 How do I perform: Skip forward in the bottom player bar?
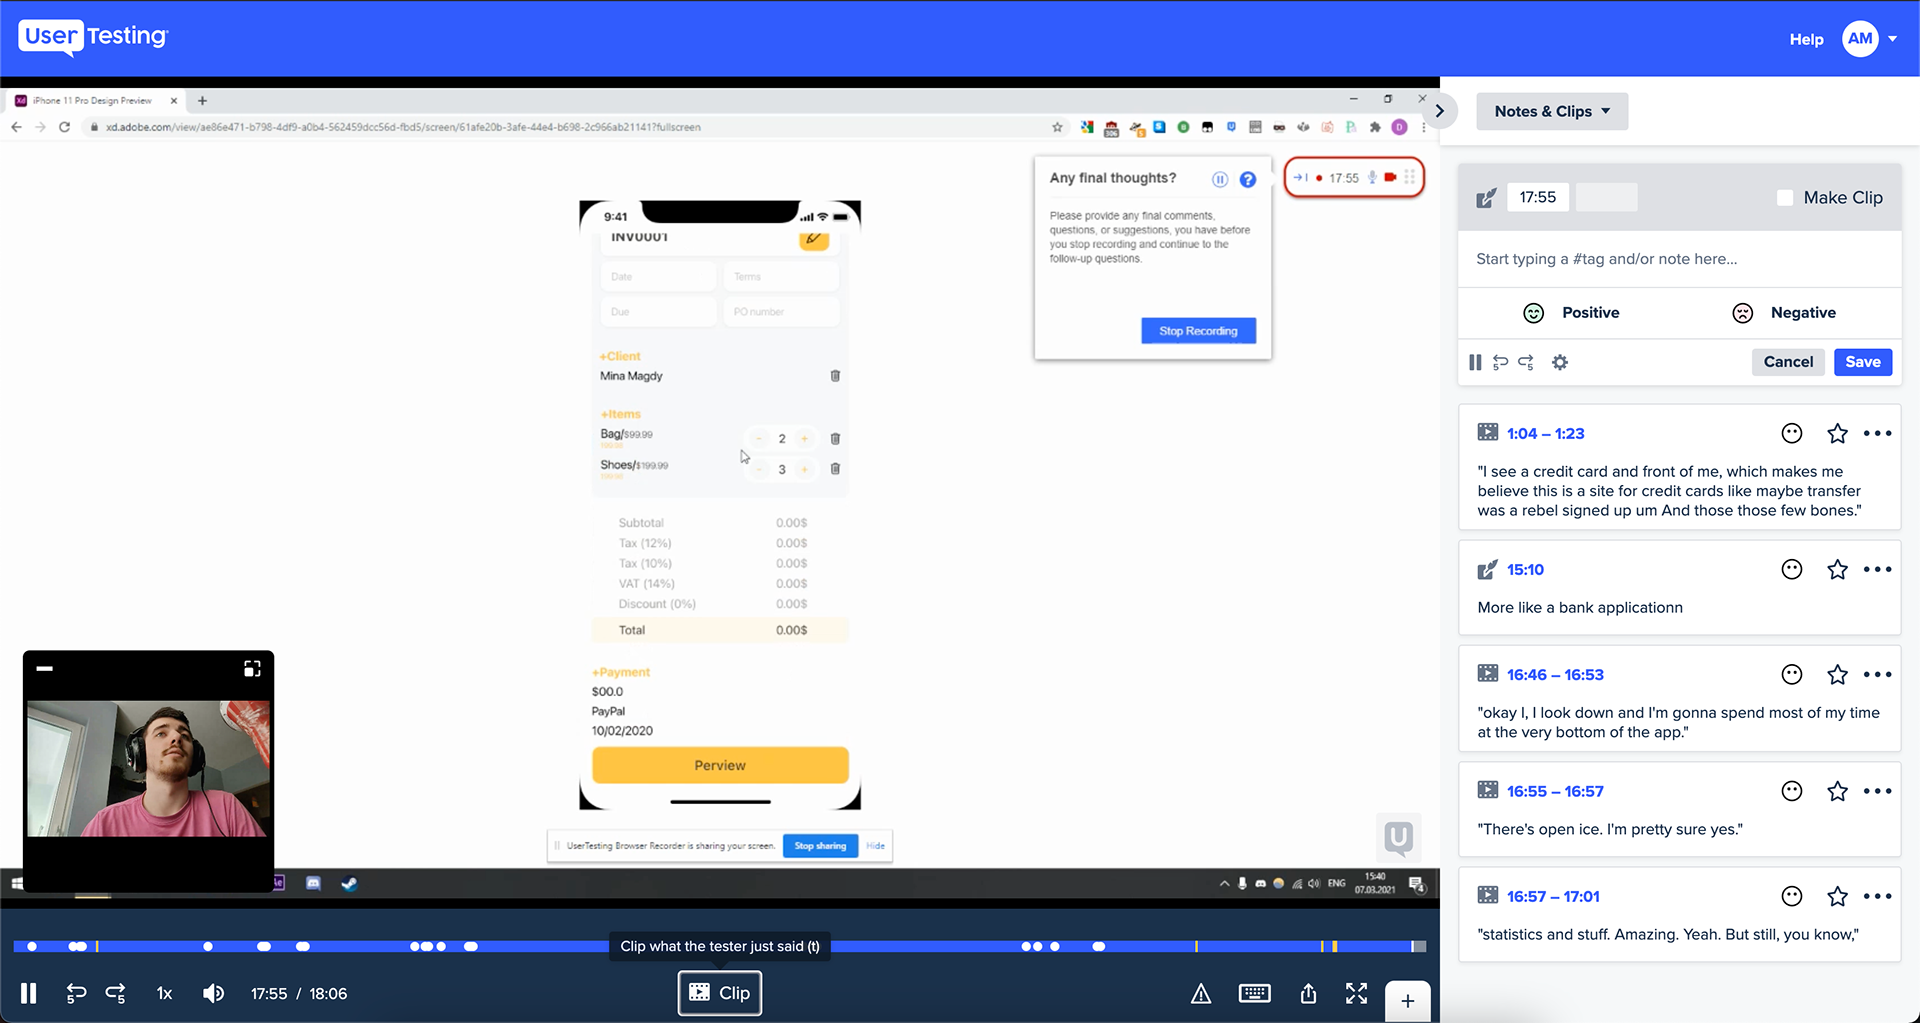click(x=116, y=993)
